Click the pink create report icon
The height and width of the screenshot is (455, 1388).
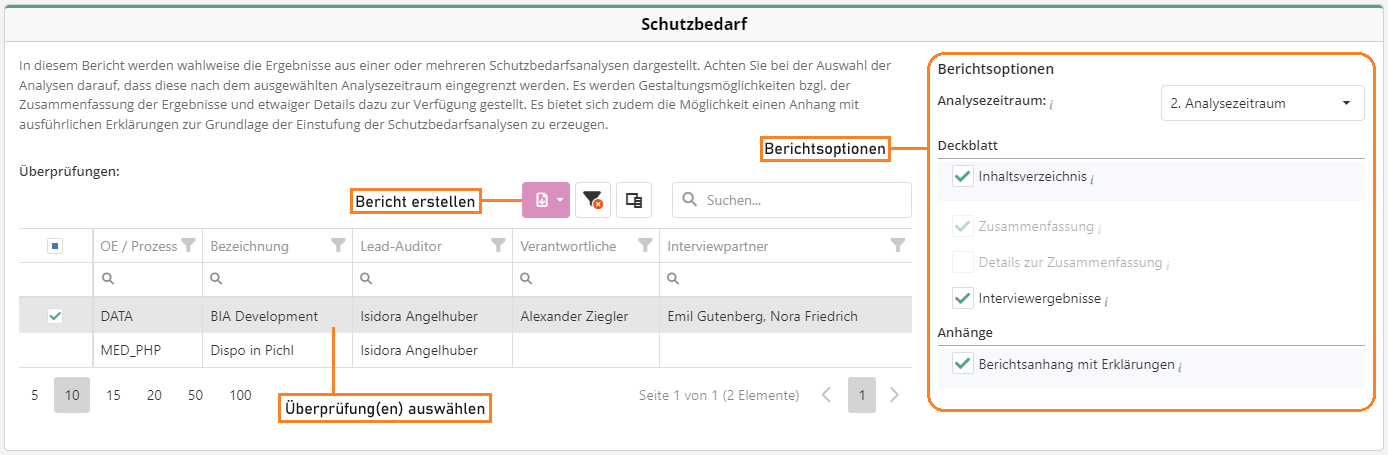(x=541, y=200)
